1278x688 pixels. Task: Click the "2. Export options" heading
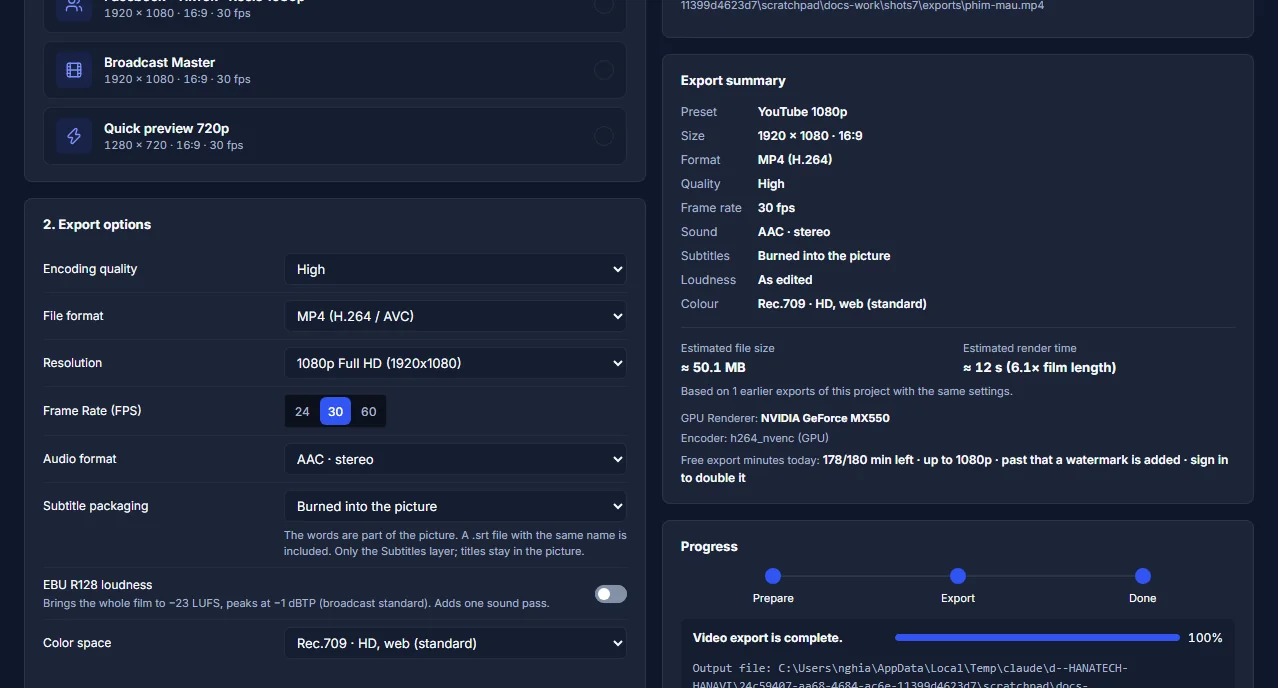[x=97, y=225]
